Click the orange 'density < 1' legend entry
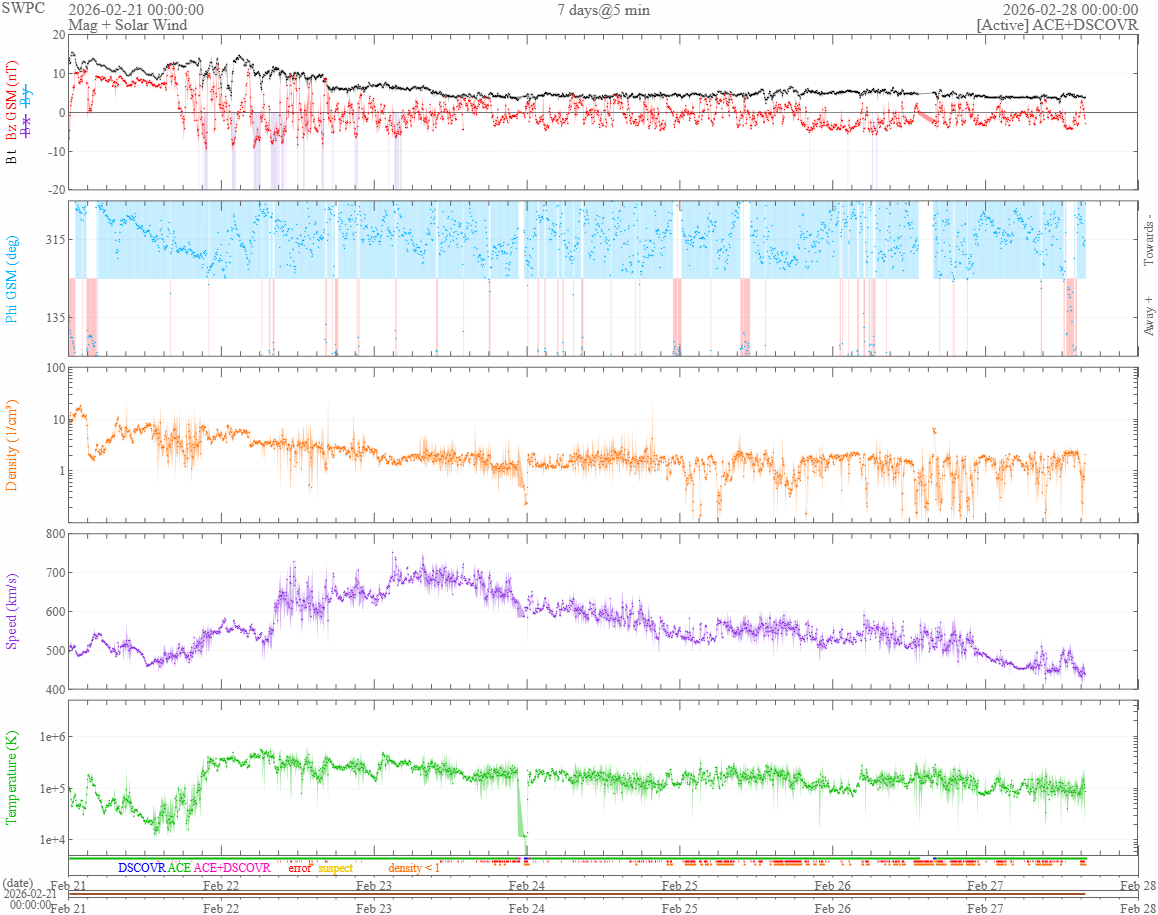This screenshot has width=1158, height=915. (414, 868)
